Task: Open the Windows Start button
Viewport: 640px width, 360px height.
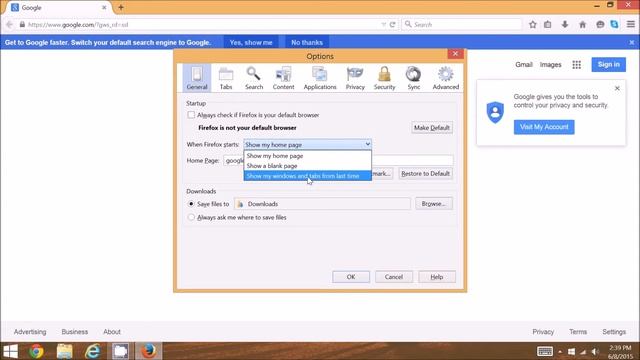Action: coord(10,351)
